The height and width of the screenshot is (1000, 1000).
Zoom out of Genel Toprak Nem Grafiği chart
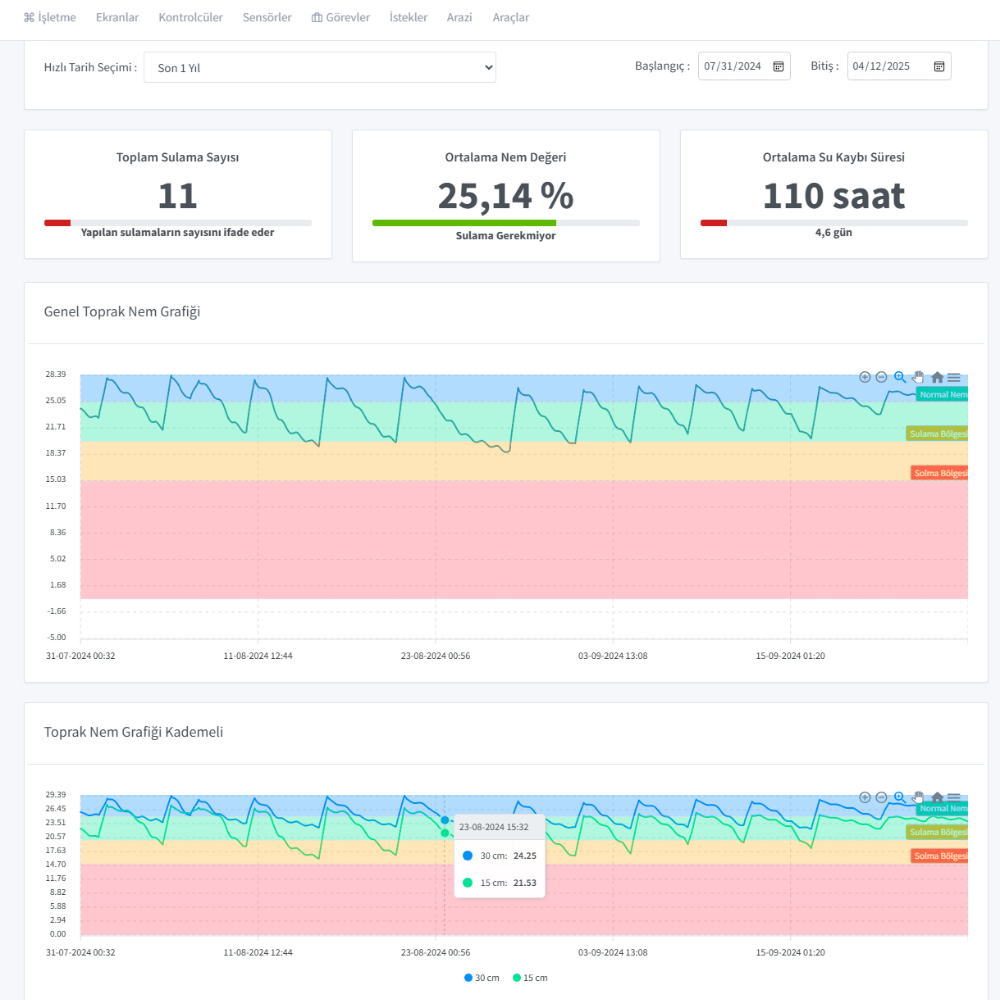(x=881, y=377)
